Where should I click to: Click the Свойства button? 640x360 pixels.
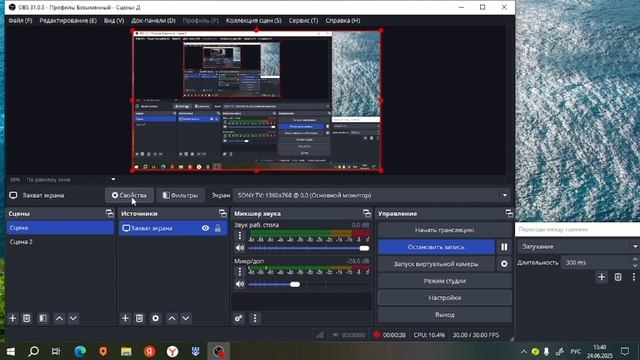click(x=129, y=196)
